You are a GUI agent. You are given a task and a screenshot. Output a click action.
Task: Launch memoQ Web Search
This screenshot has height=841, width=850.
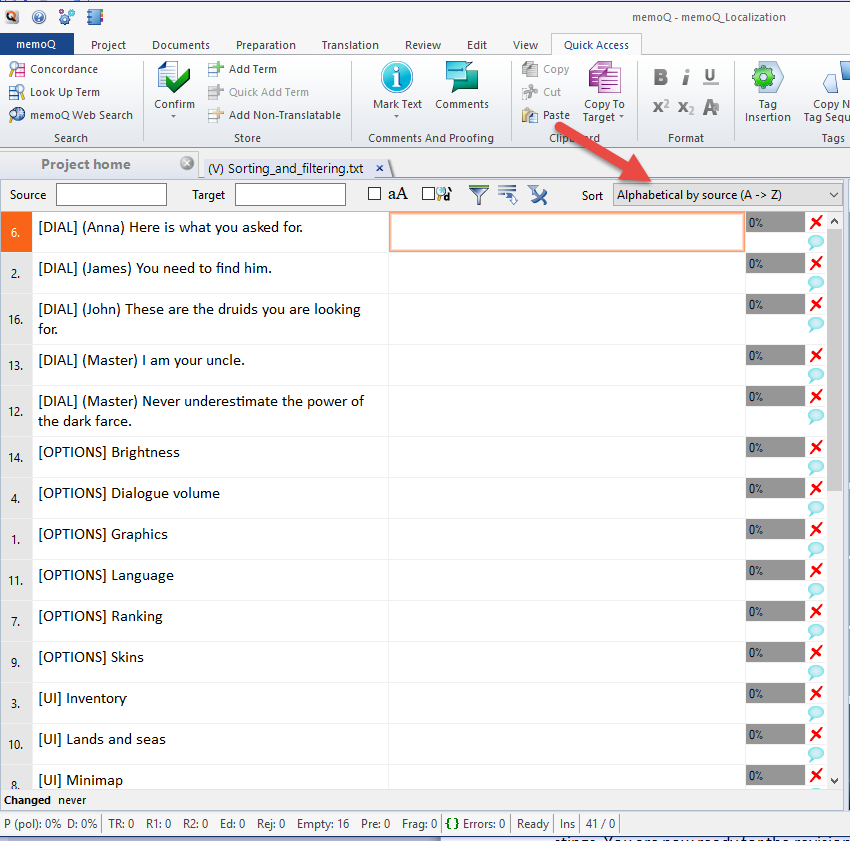tap(70, 115)
